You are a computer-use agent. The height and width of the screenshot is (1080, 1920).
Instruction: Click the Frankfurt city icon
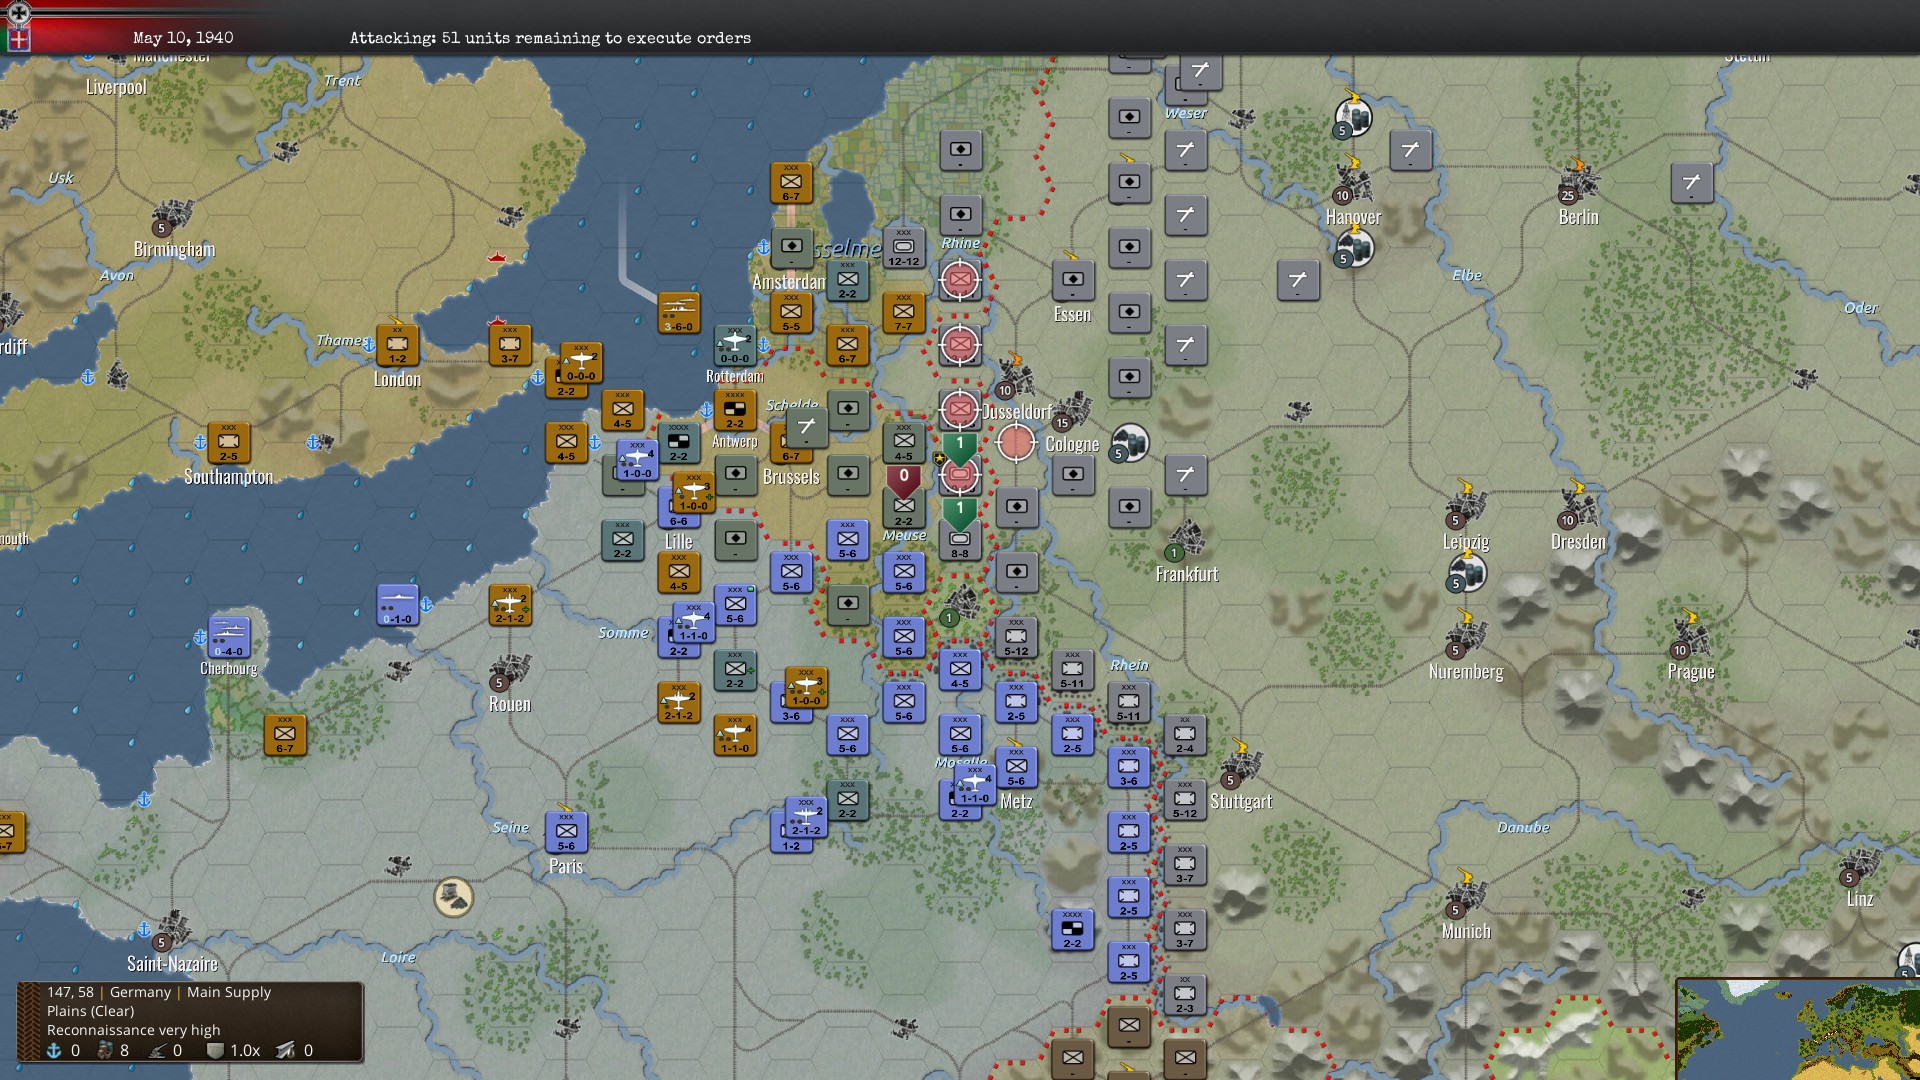pos(1187,541)
